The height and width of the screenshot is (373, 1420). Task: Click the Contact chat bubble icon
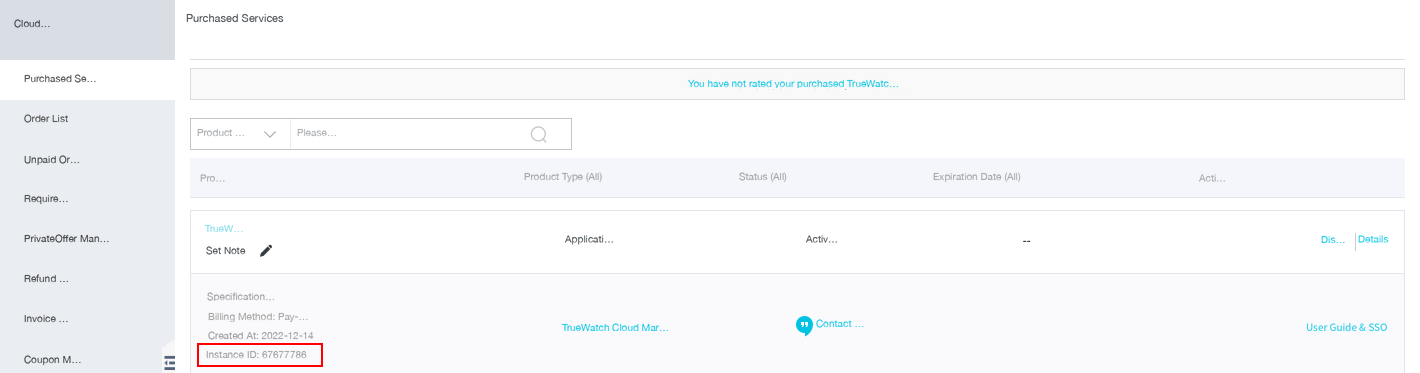804,326
